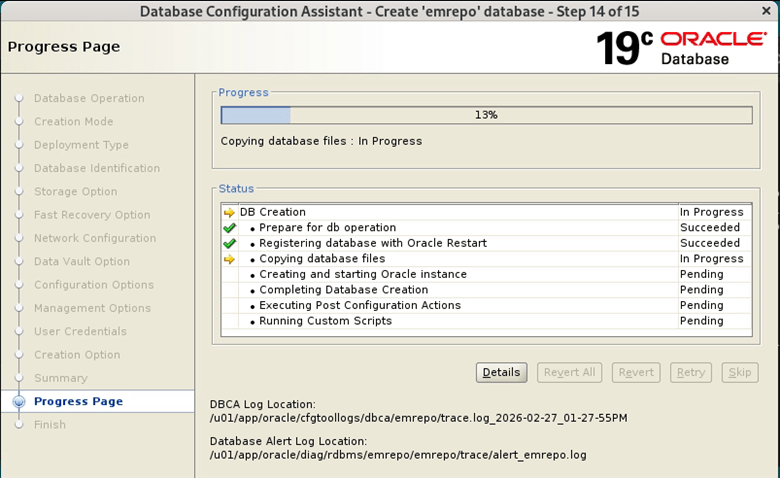Click the Progress Page step bullet icon
The image size is (780, 478).
pyautogui.click(x=18, y=402)
